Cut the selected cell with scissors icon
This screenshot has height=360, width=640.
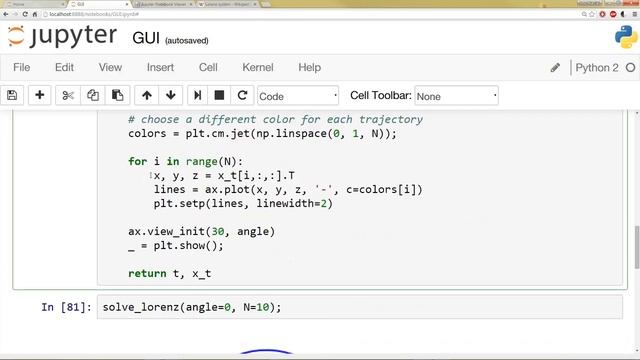tap(68, 96)
